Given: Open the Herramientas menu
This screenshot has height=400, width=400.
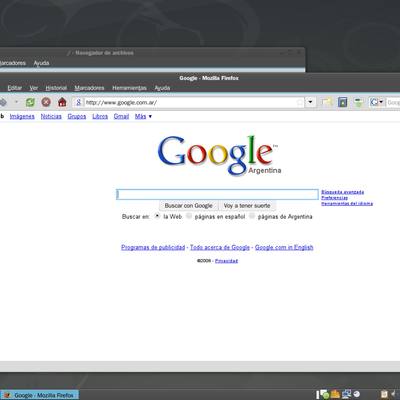Looking at the screenshot, I should coord(129,88).
